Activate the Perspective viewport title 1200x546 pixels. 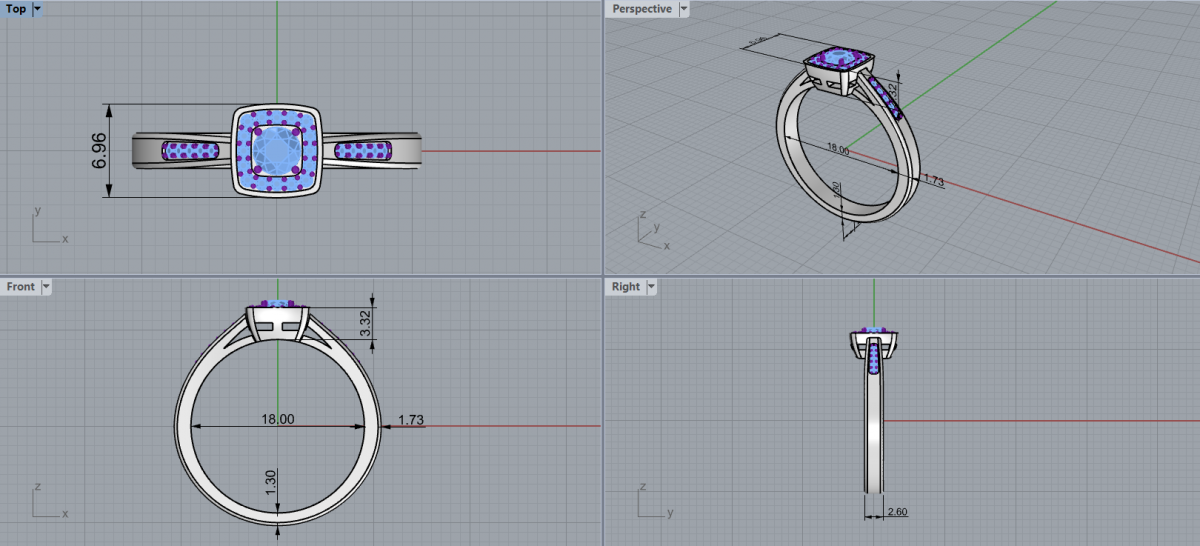tap(642, 9)
